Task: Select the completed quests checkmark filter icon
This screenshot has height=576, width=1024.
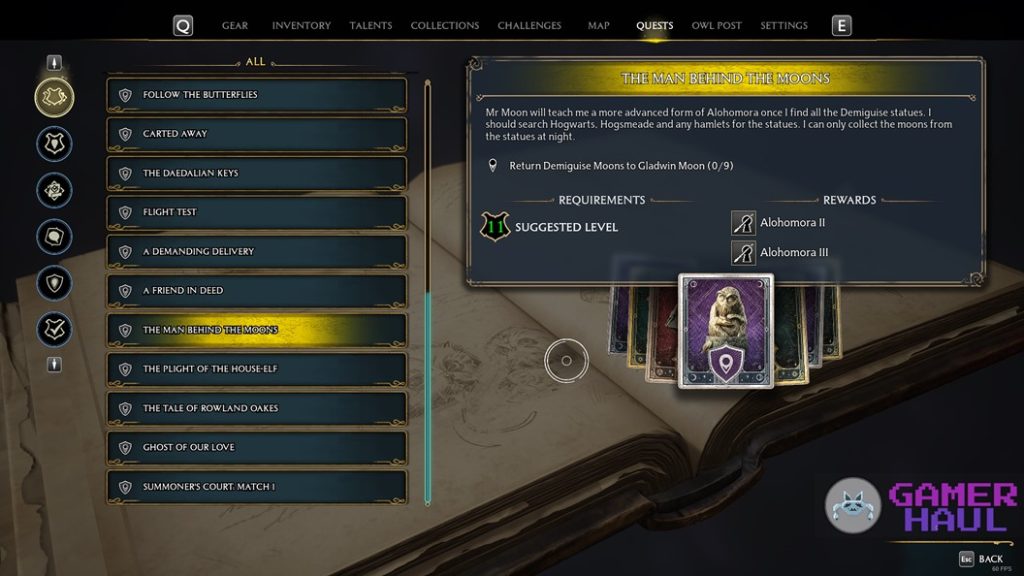Action: [x=54, y=329]
